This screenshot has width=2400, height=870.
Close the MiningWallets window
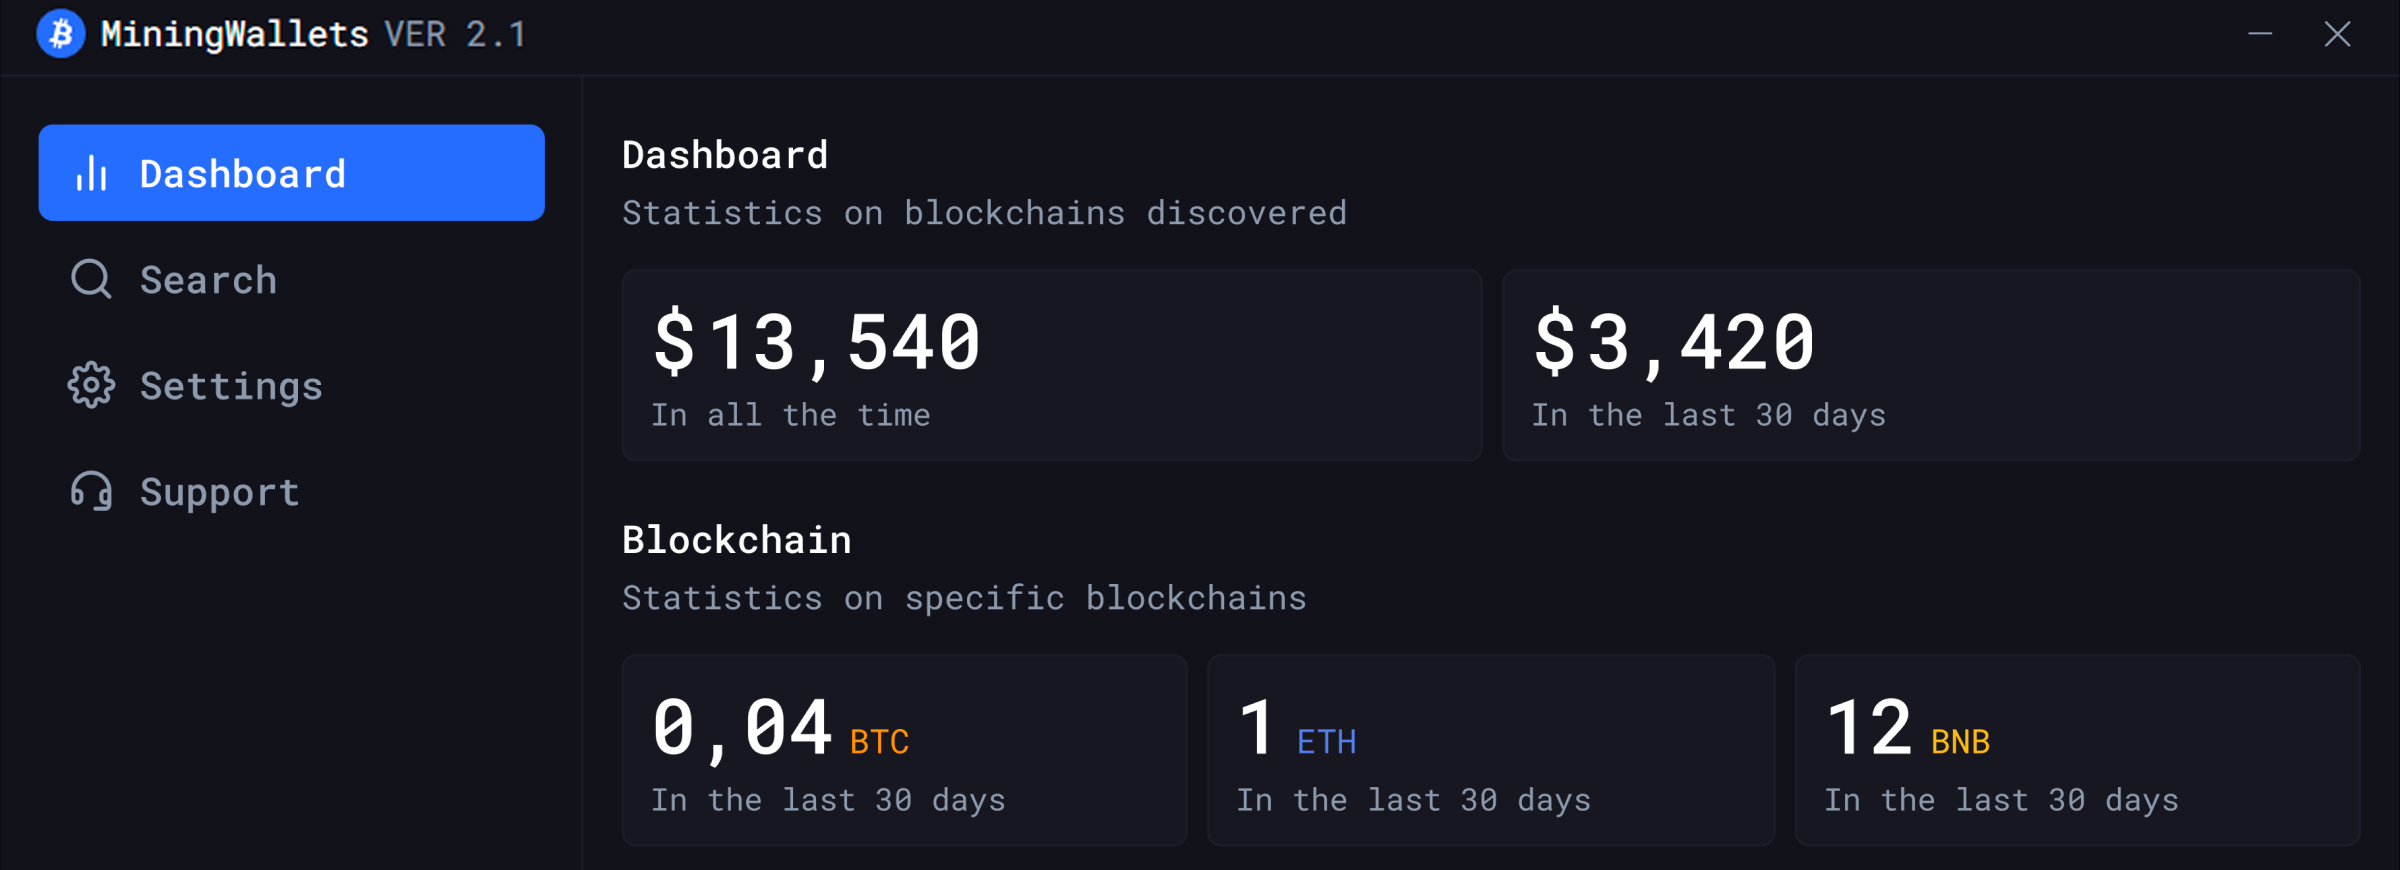[2337, 34]
